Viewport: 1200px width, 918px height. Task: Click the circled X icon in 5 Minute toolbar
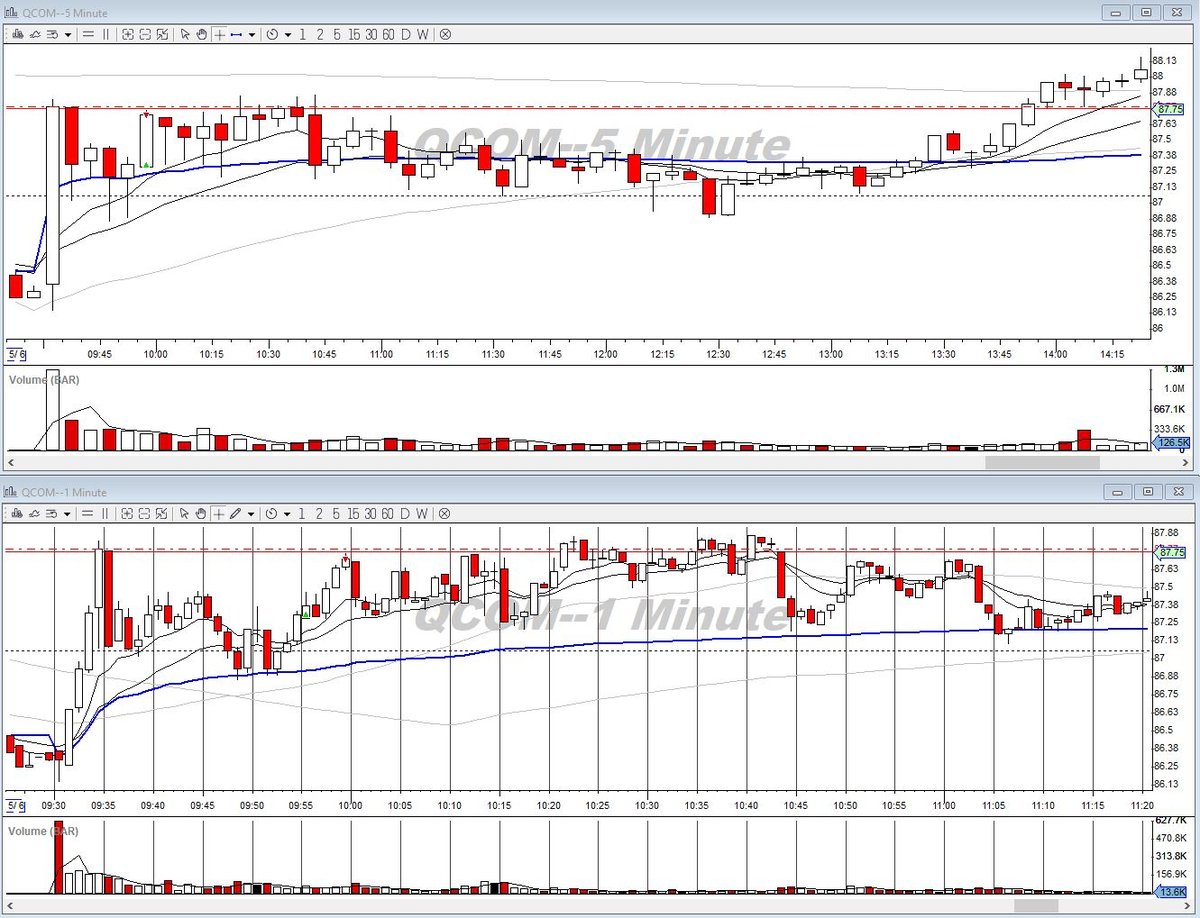[445, 34]
